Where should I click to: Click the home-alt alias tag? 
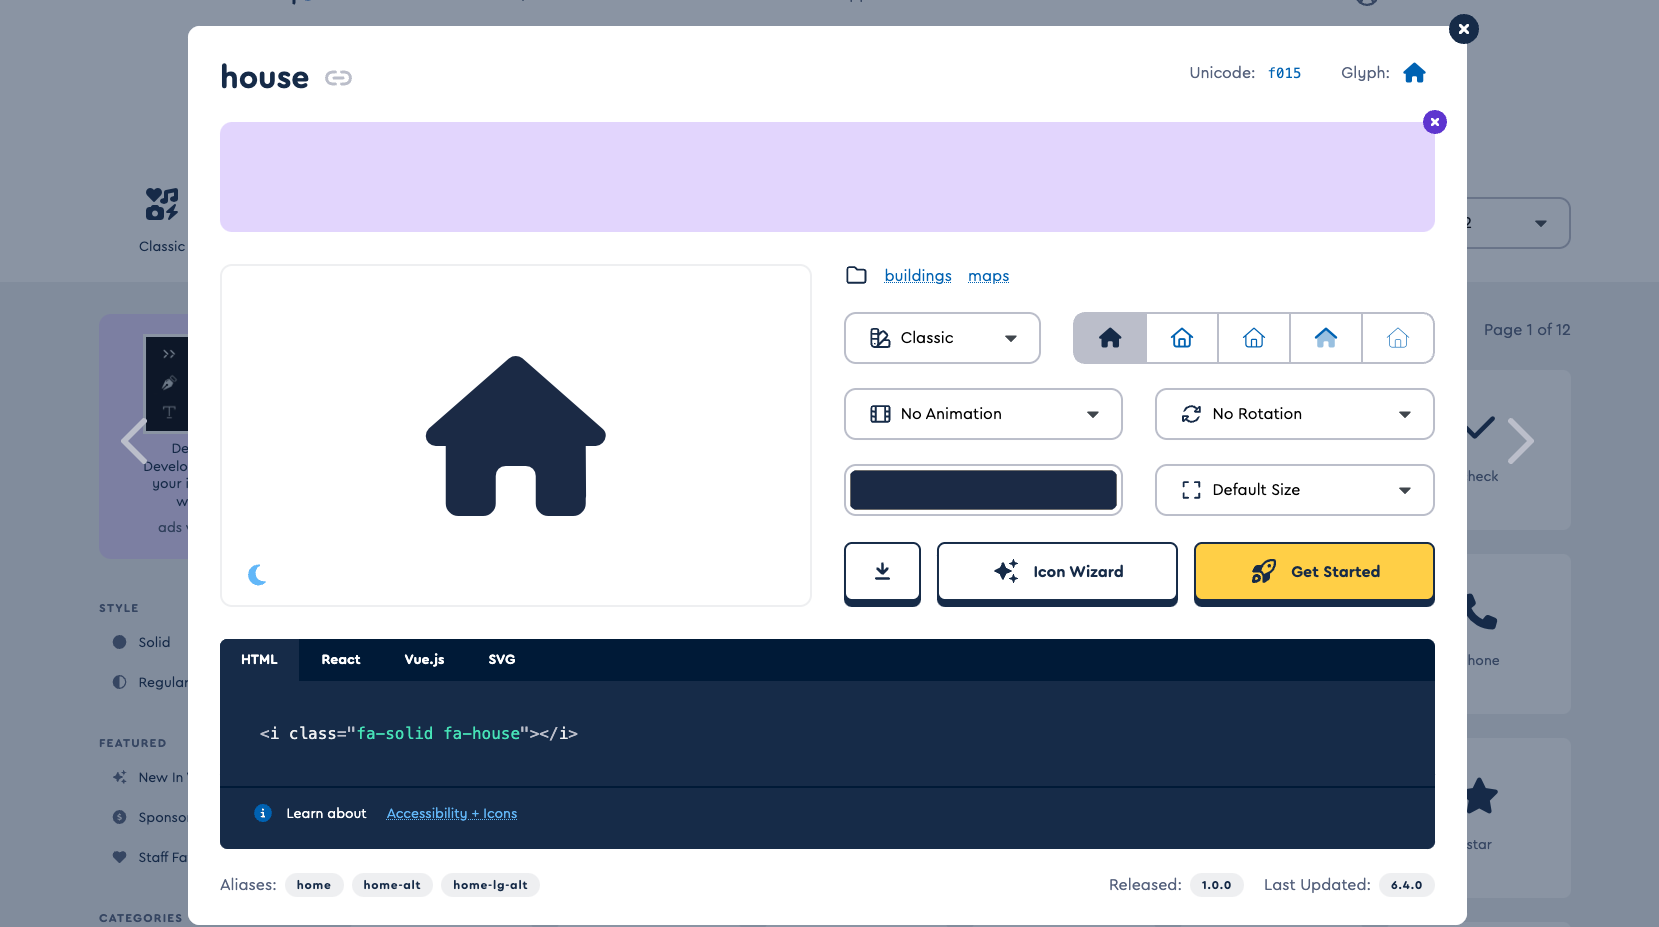click(392, 885)
